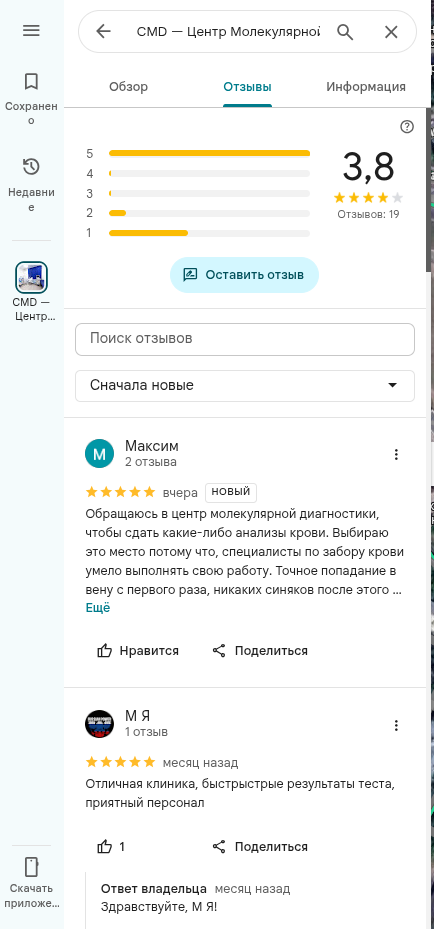Open the Сначала новые sort dropdown
This screenshot has width=434, height=929.
(245, 386)
